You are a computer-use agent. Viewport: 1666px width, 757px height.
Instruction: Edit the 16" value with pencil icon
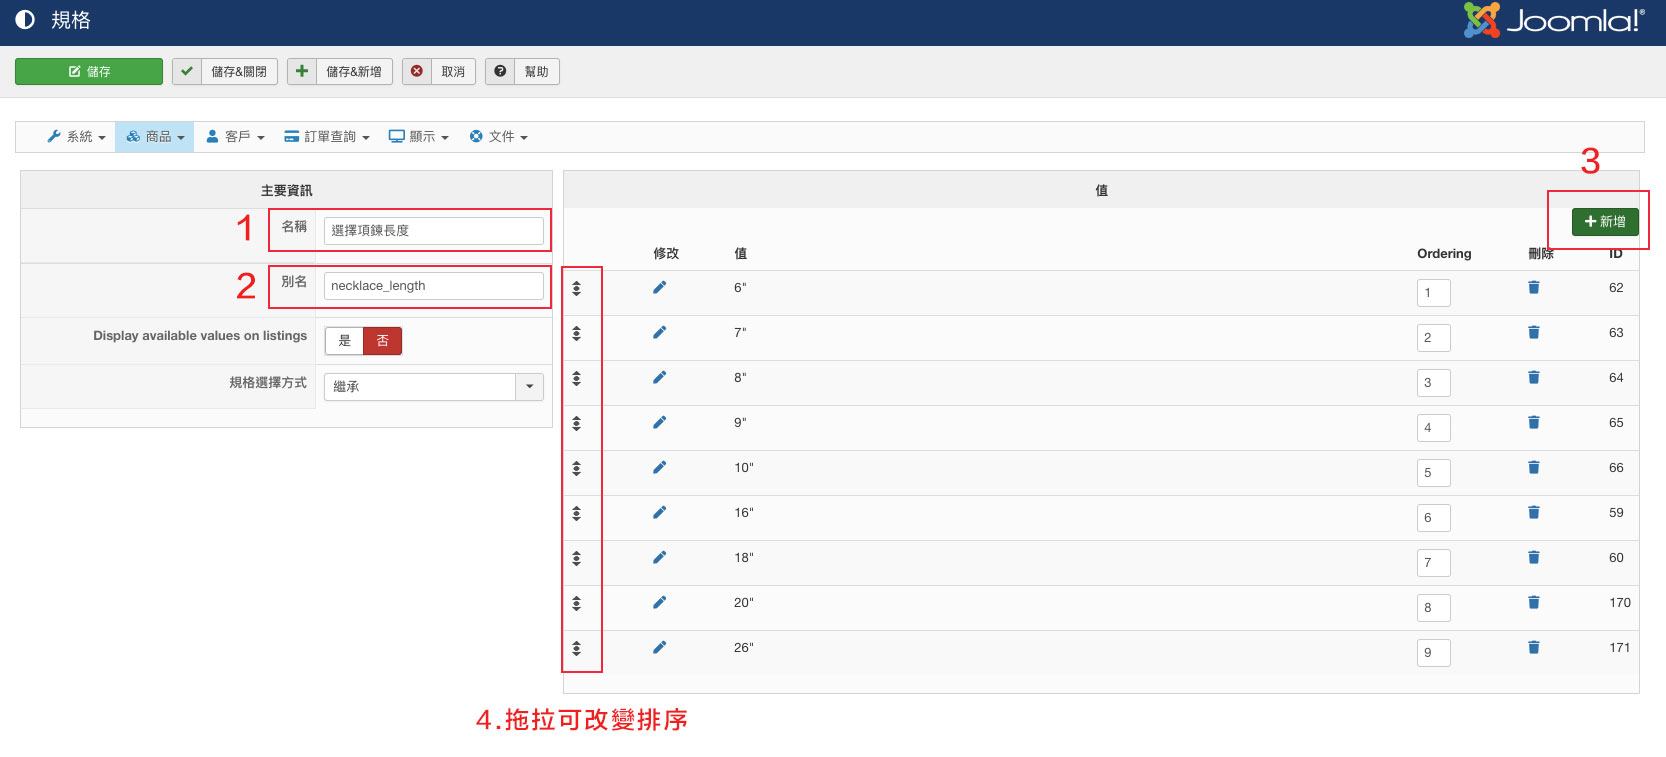click(659, 513)
